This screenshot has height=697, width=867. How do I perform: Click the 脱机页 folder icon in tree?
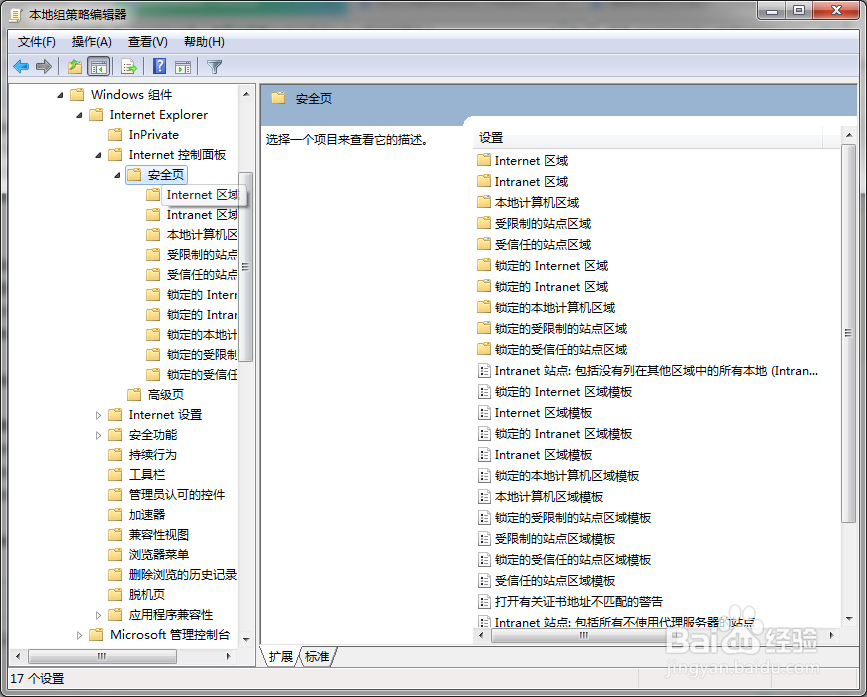coord(115,594)
